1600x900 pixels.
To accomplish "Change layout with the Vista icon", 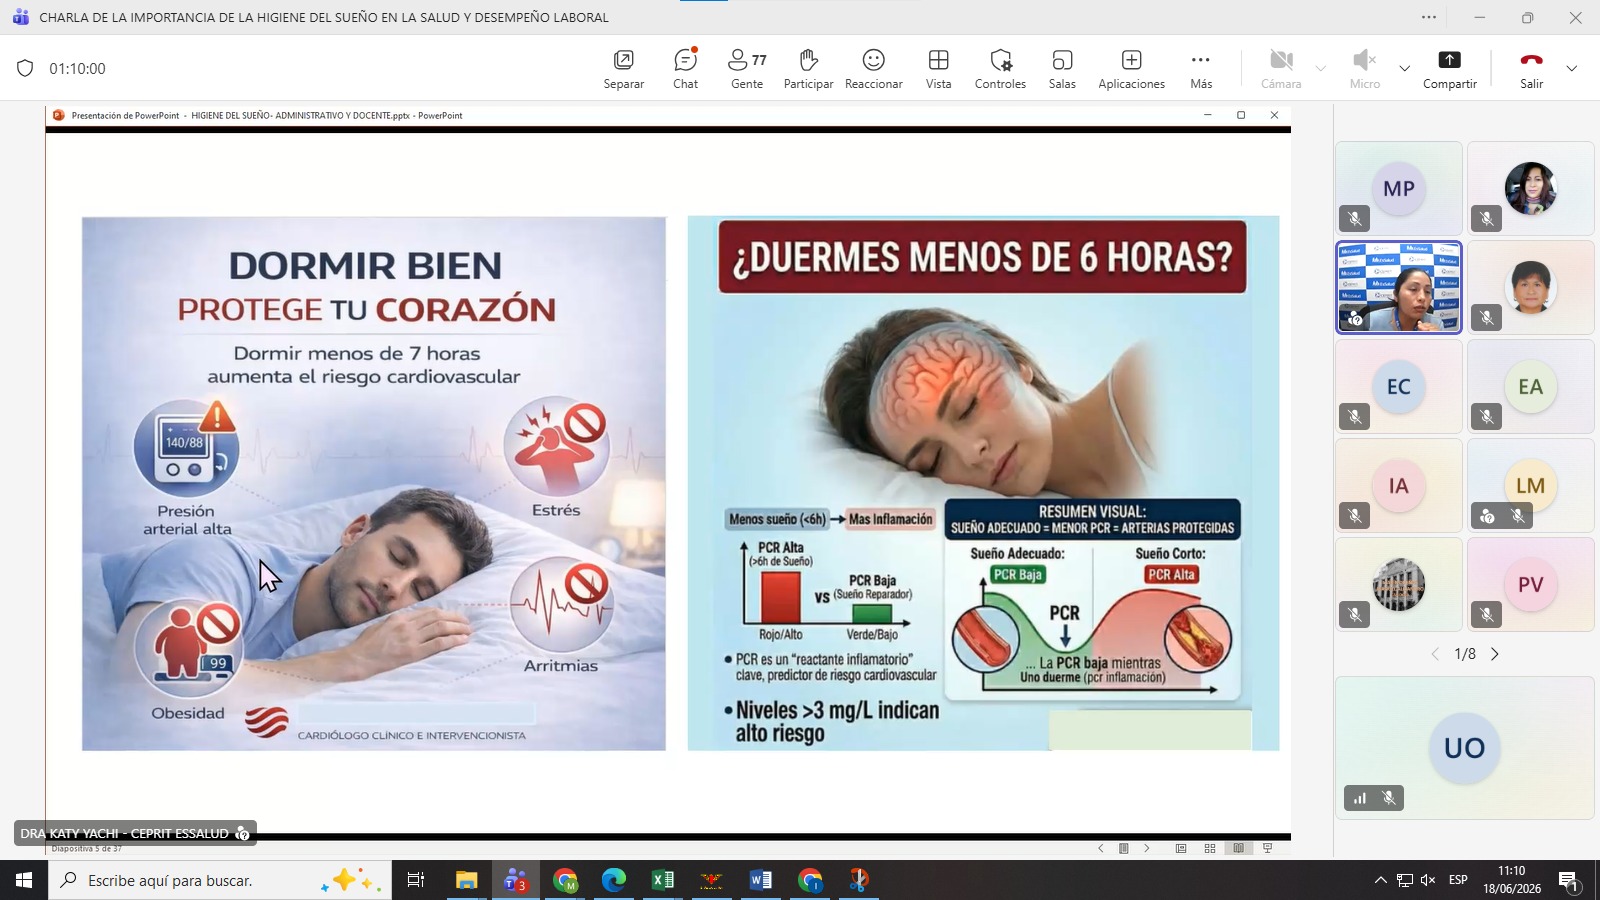I will coord(938,69).
